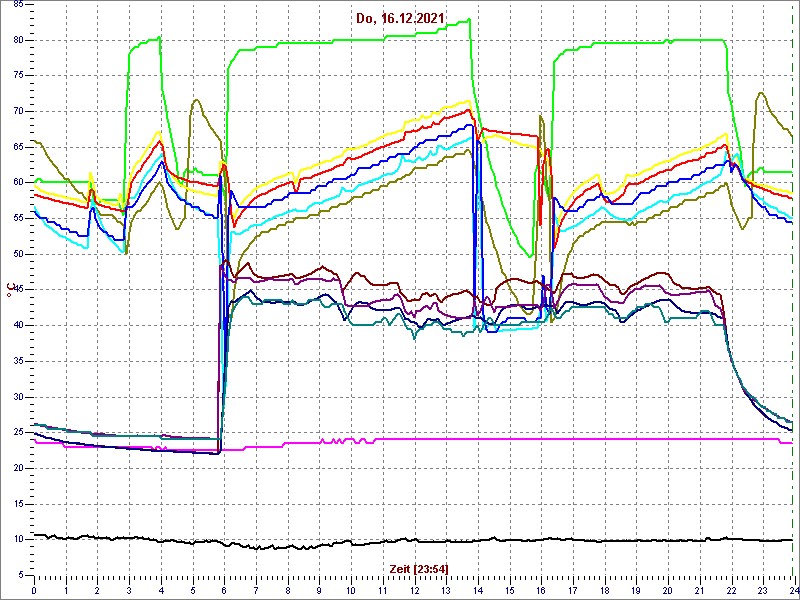Click the y-axis label 20
800x600 pixels.
[18, 468]
